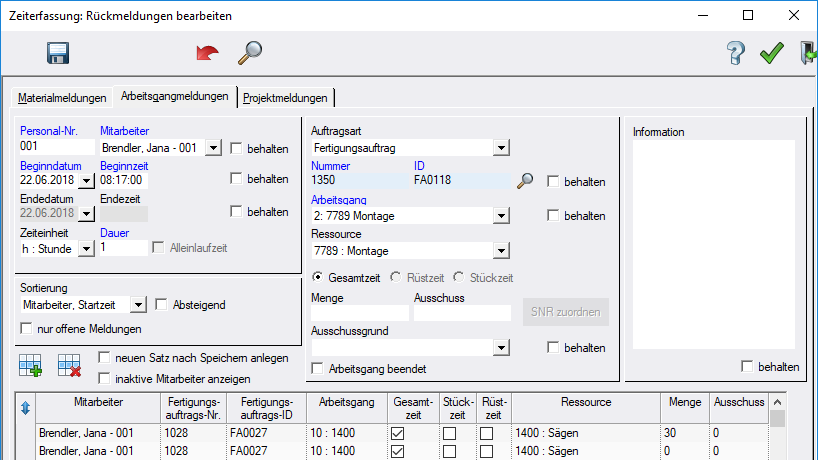818x460 pixels.
Task: Open search with toolbar magnifier icon
Action: (249, 53)
